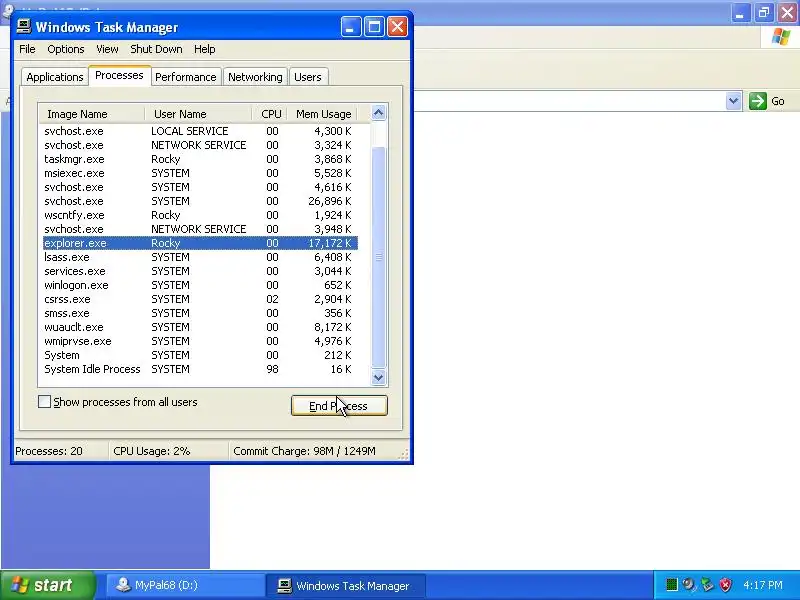Close the Windows Task Manager window
This screenshot has width=800, height=600.
pos(397,27)
